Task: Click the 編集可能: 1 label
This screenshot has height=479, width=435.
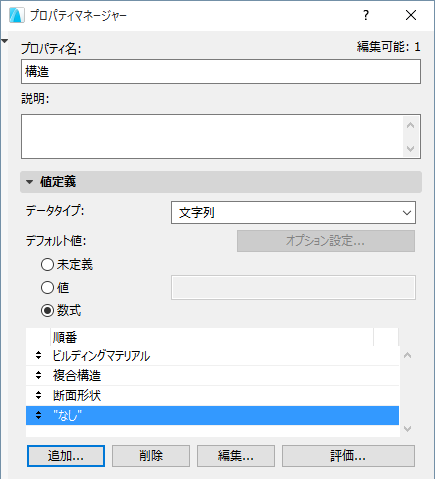Action: coord(389,47)
